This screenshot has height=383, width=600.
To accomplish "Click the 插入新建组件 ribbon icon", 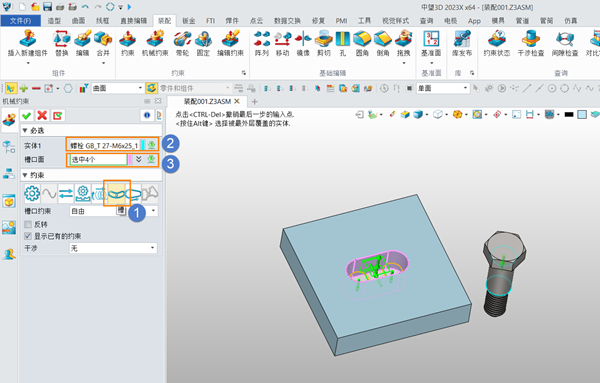I will click(28, 39).
